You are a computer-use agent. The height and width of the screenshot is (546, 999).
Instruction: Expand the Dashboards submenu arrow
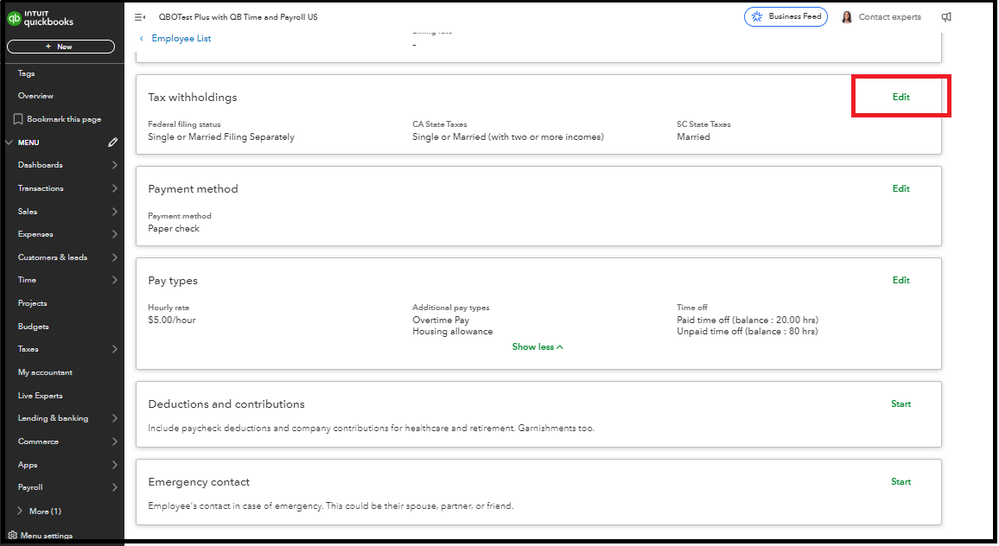114,165
